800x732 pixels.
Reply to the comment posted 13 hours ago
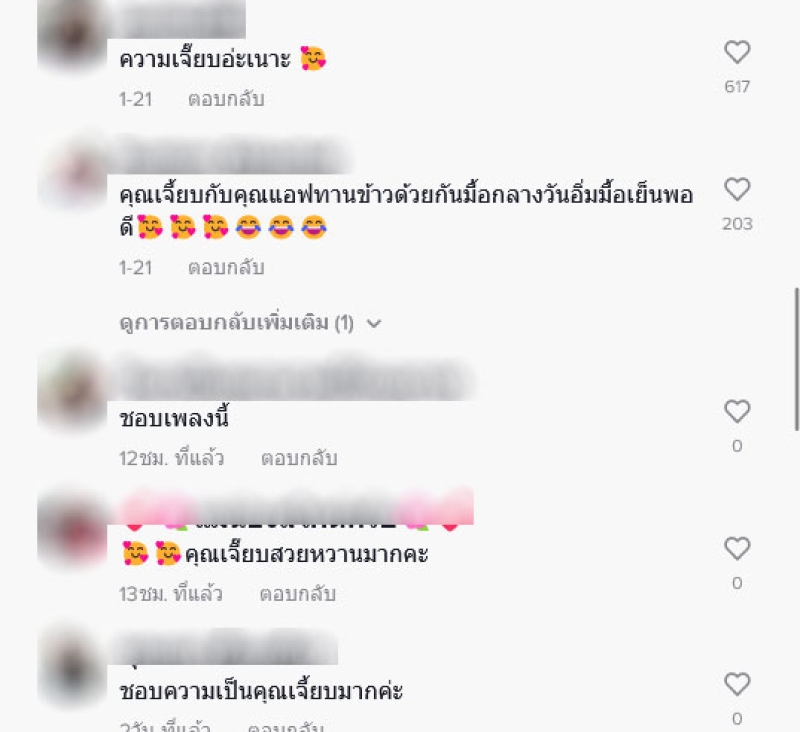297,594
